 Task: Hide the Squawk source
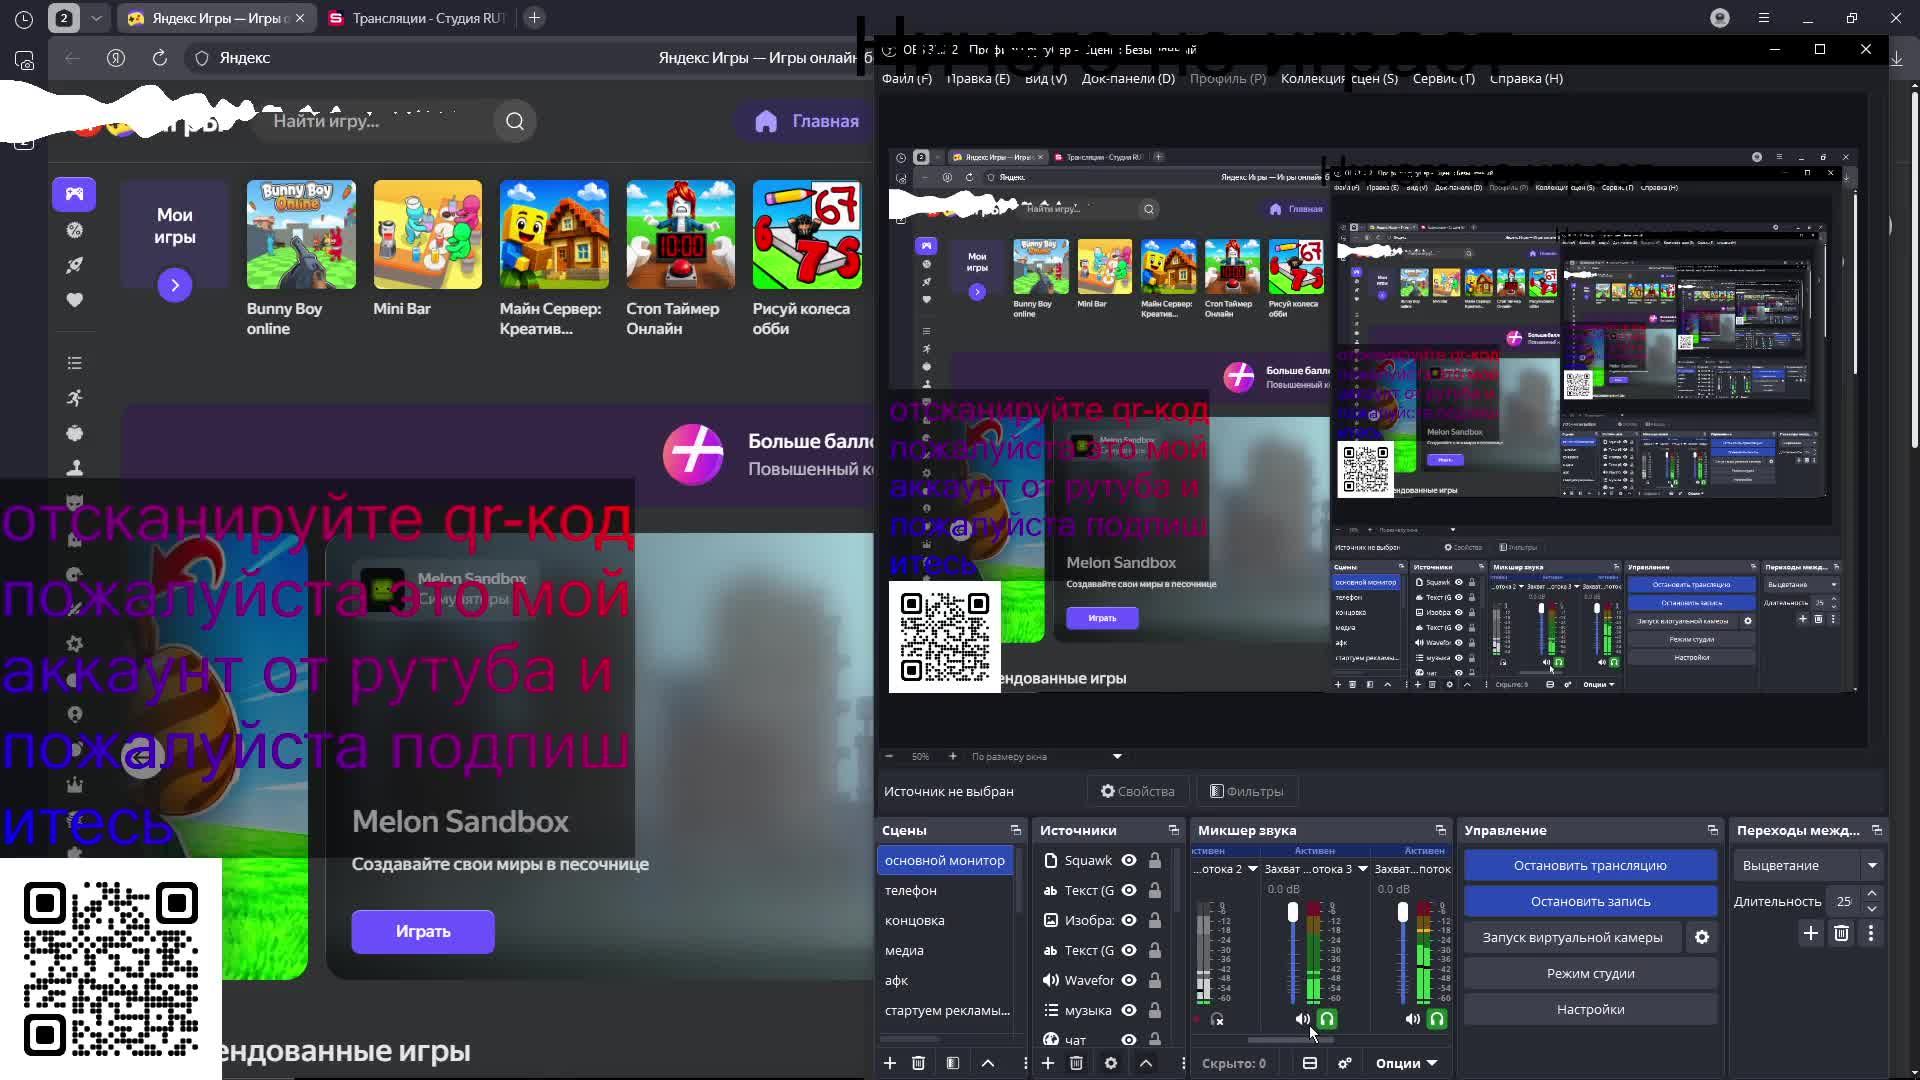pos(1129,860)
